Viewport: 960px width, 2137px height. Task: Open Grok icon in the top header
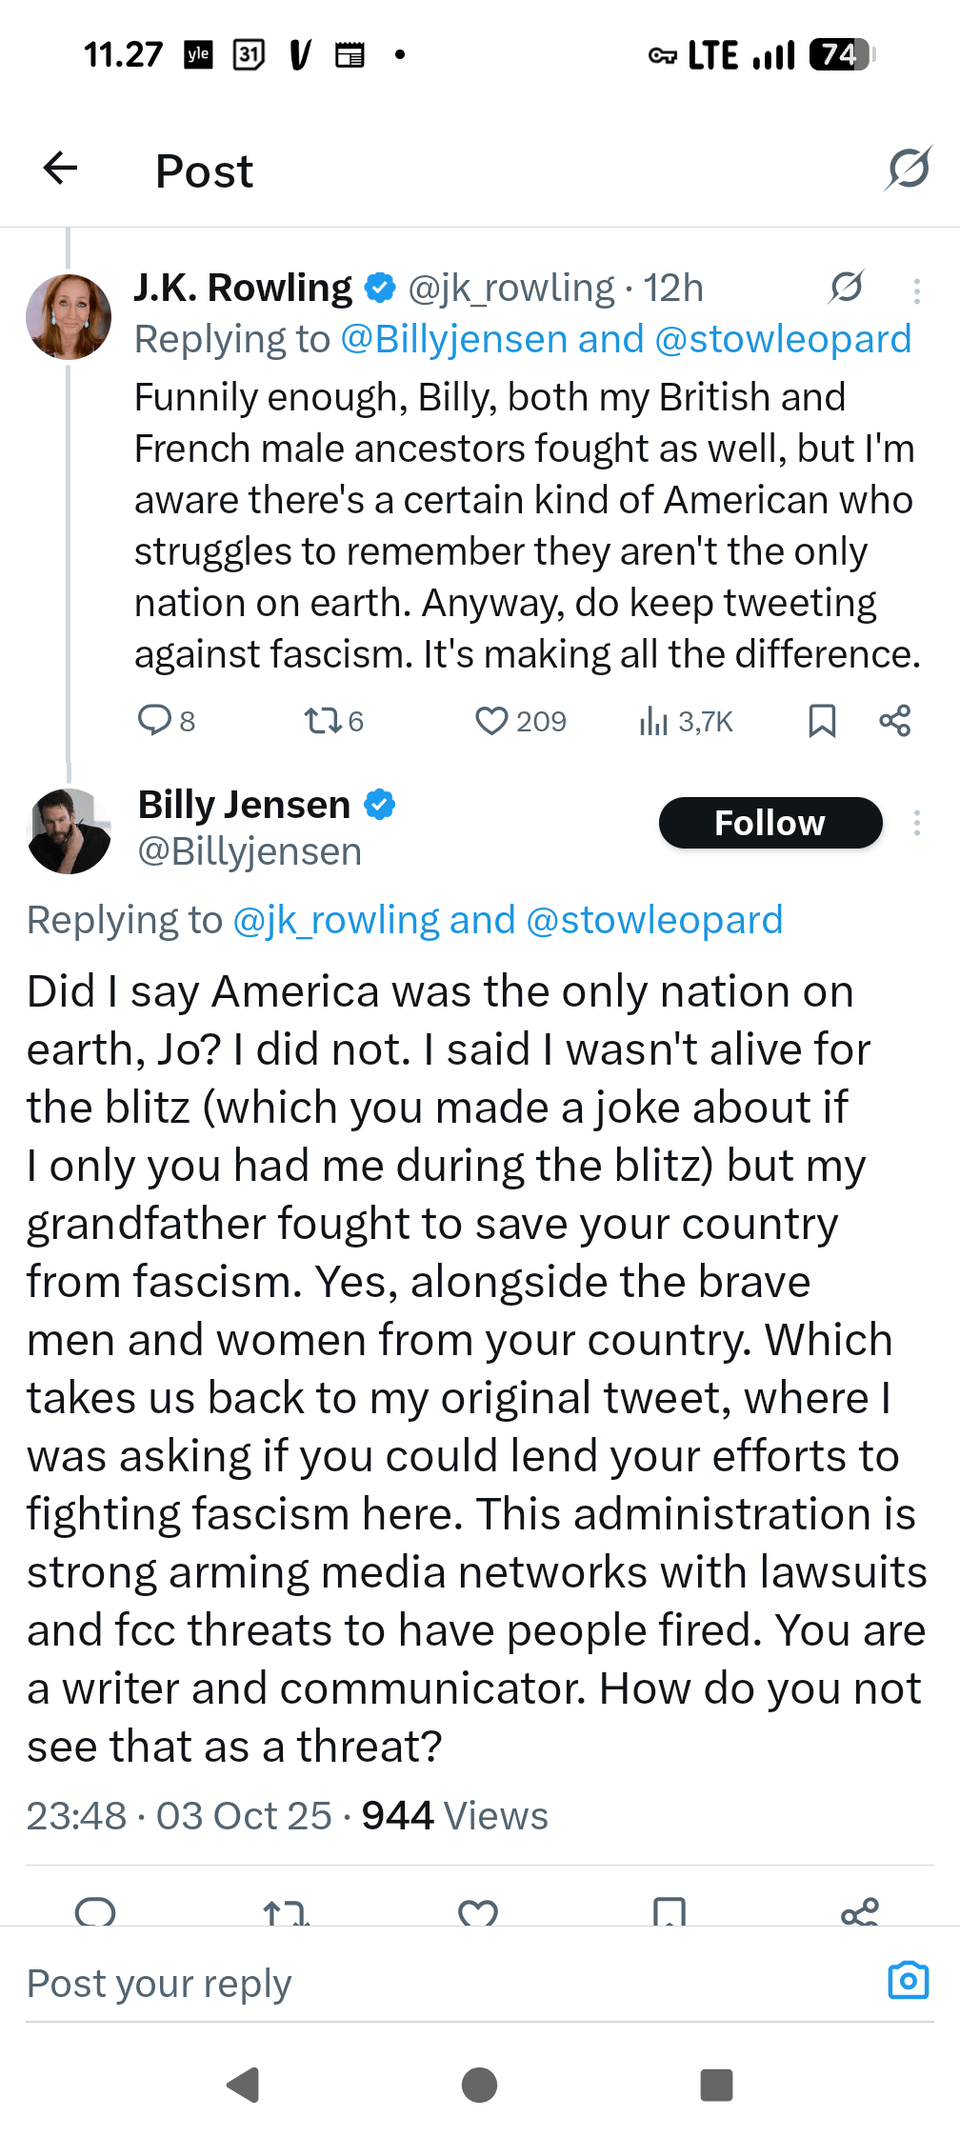tap(908, 169)
